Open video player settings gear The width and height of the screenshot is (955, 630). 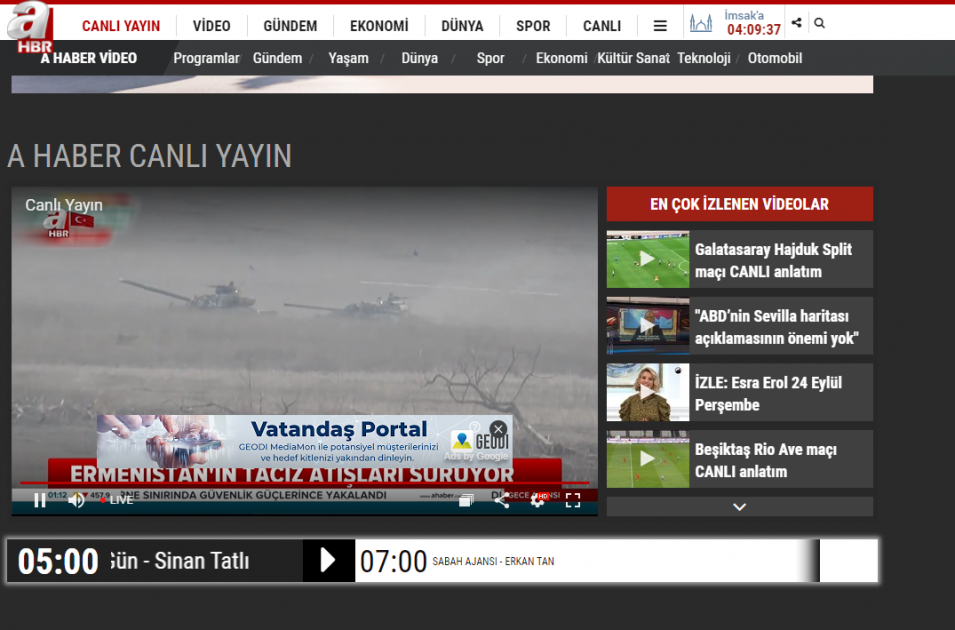point(537,500)
